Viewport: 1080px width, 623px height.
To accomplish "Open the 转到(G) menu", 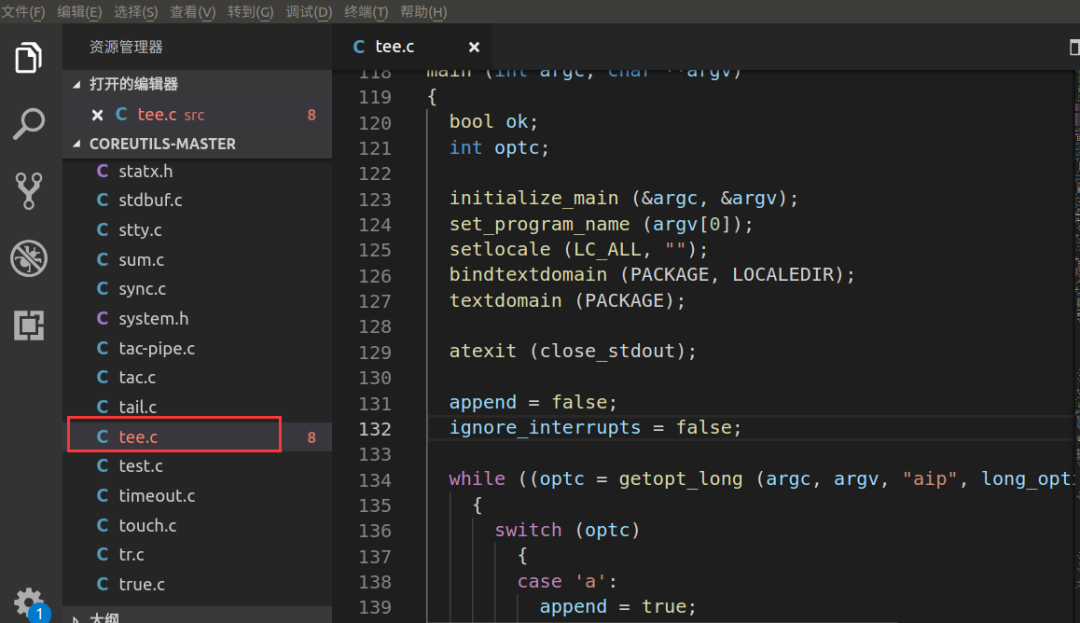I will [x=251, y=12].
